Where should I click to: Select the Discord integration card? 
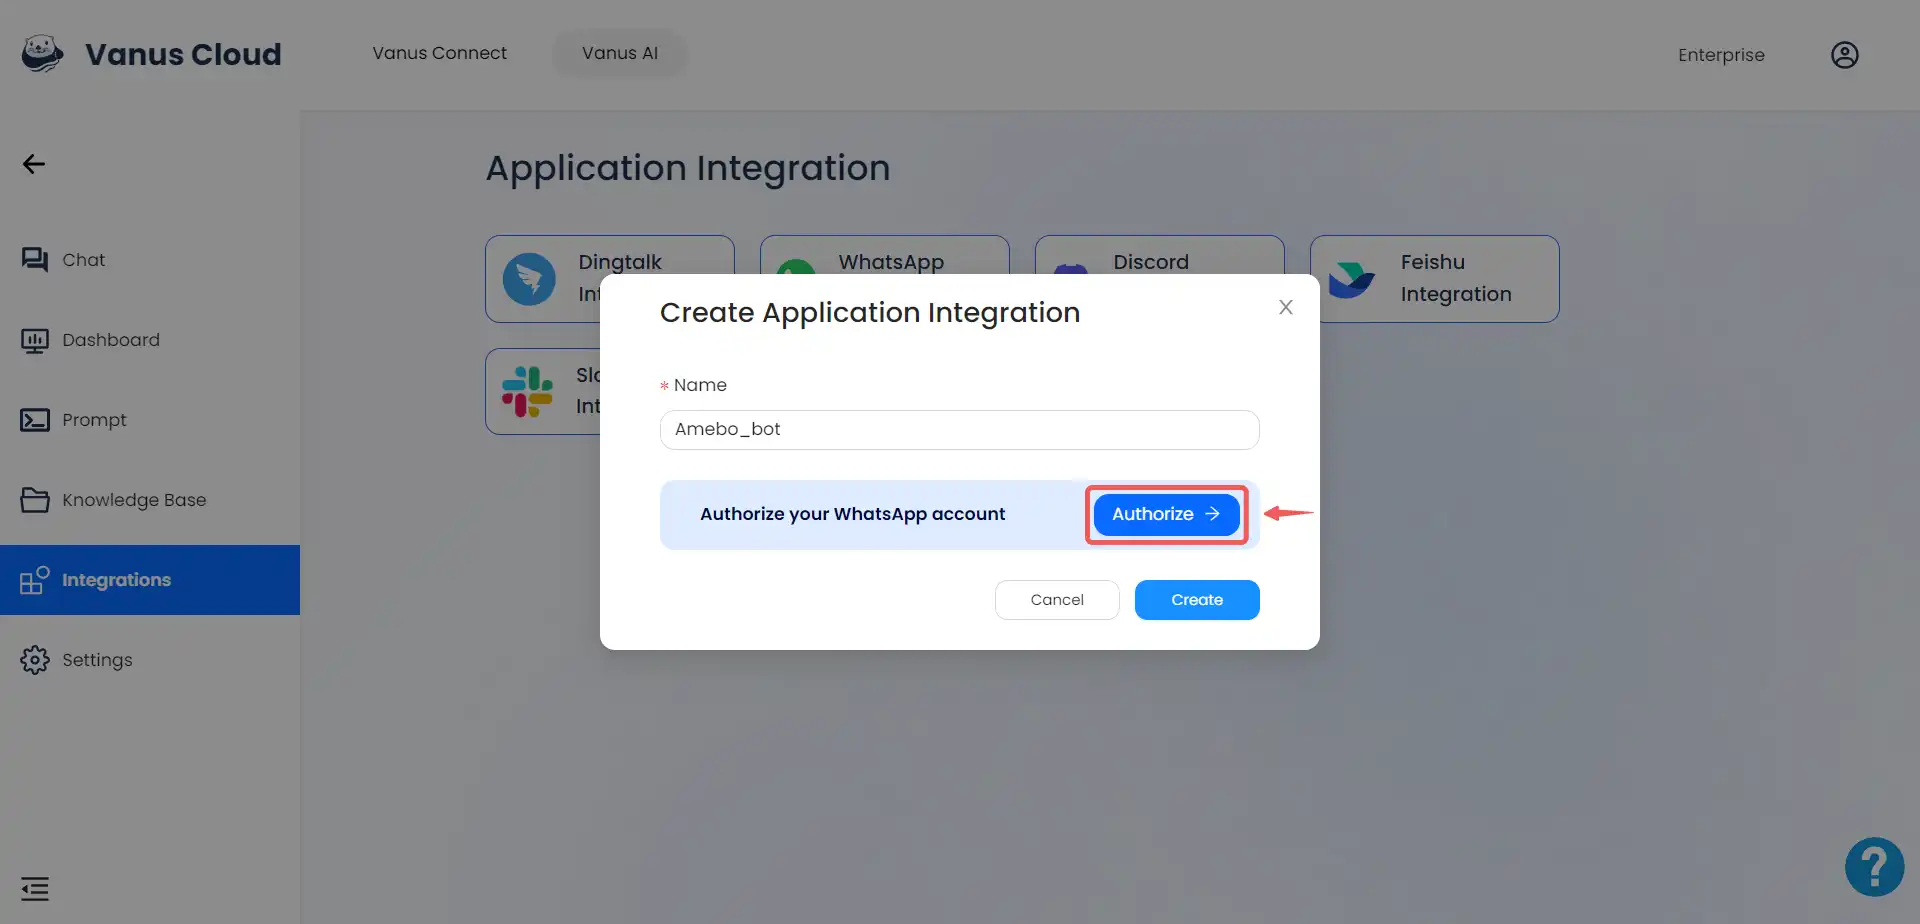(1160, 255)
